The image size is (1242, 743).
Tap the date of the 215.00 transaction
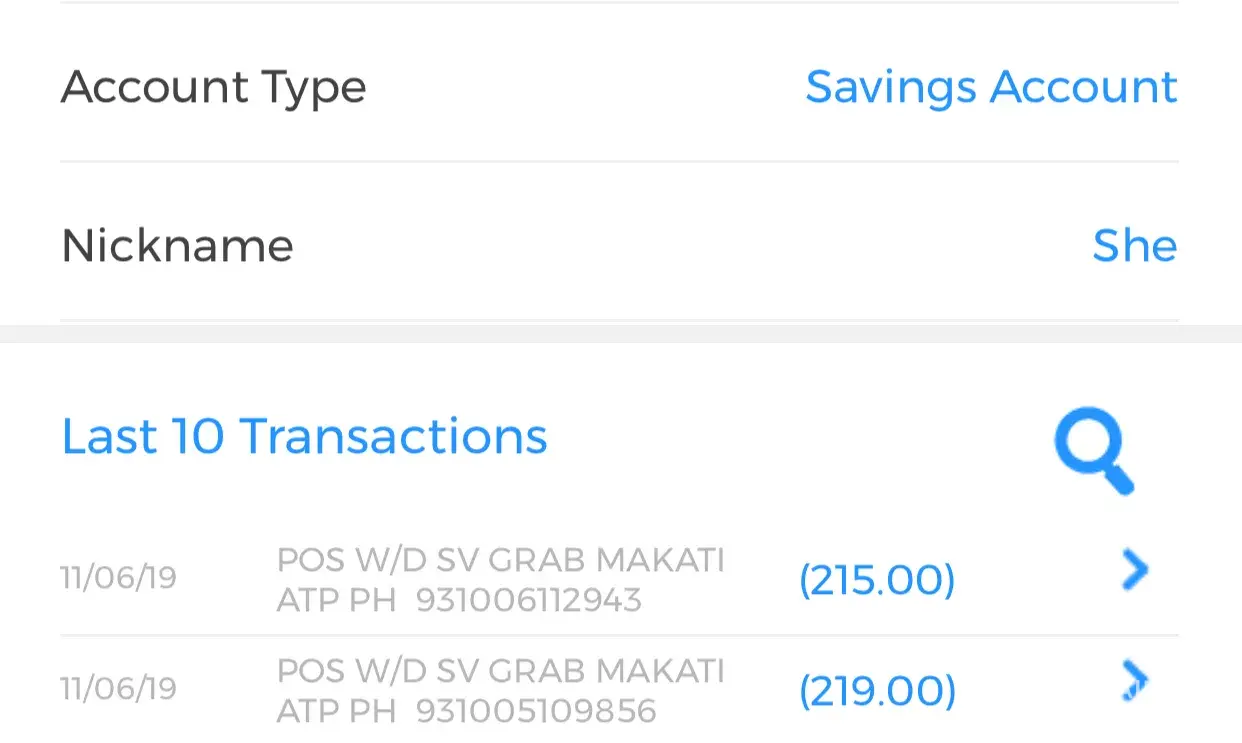click(118, 579)
